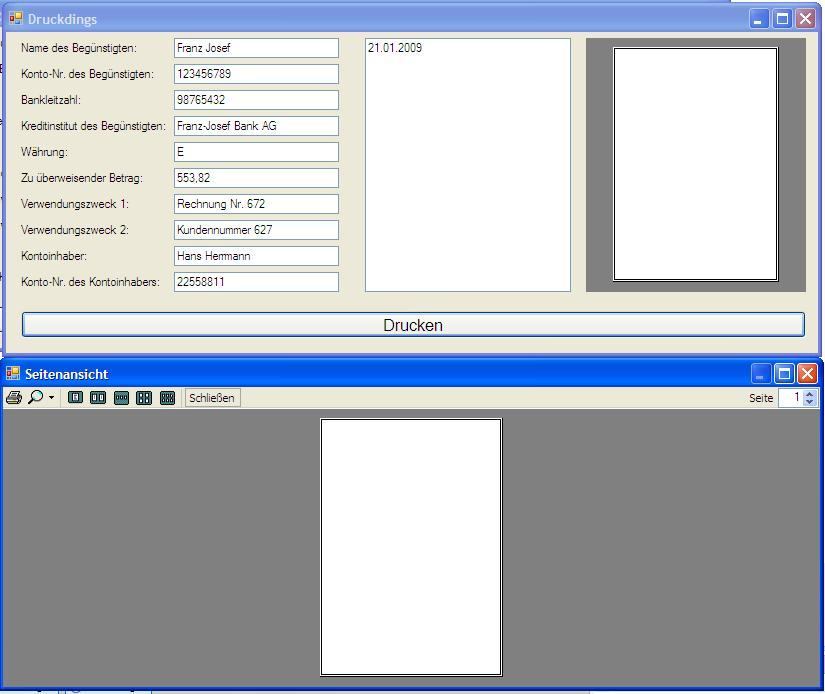Click the large Drucken button

click(x=413, y=325)
